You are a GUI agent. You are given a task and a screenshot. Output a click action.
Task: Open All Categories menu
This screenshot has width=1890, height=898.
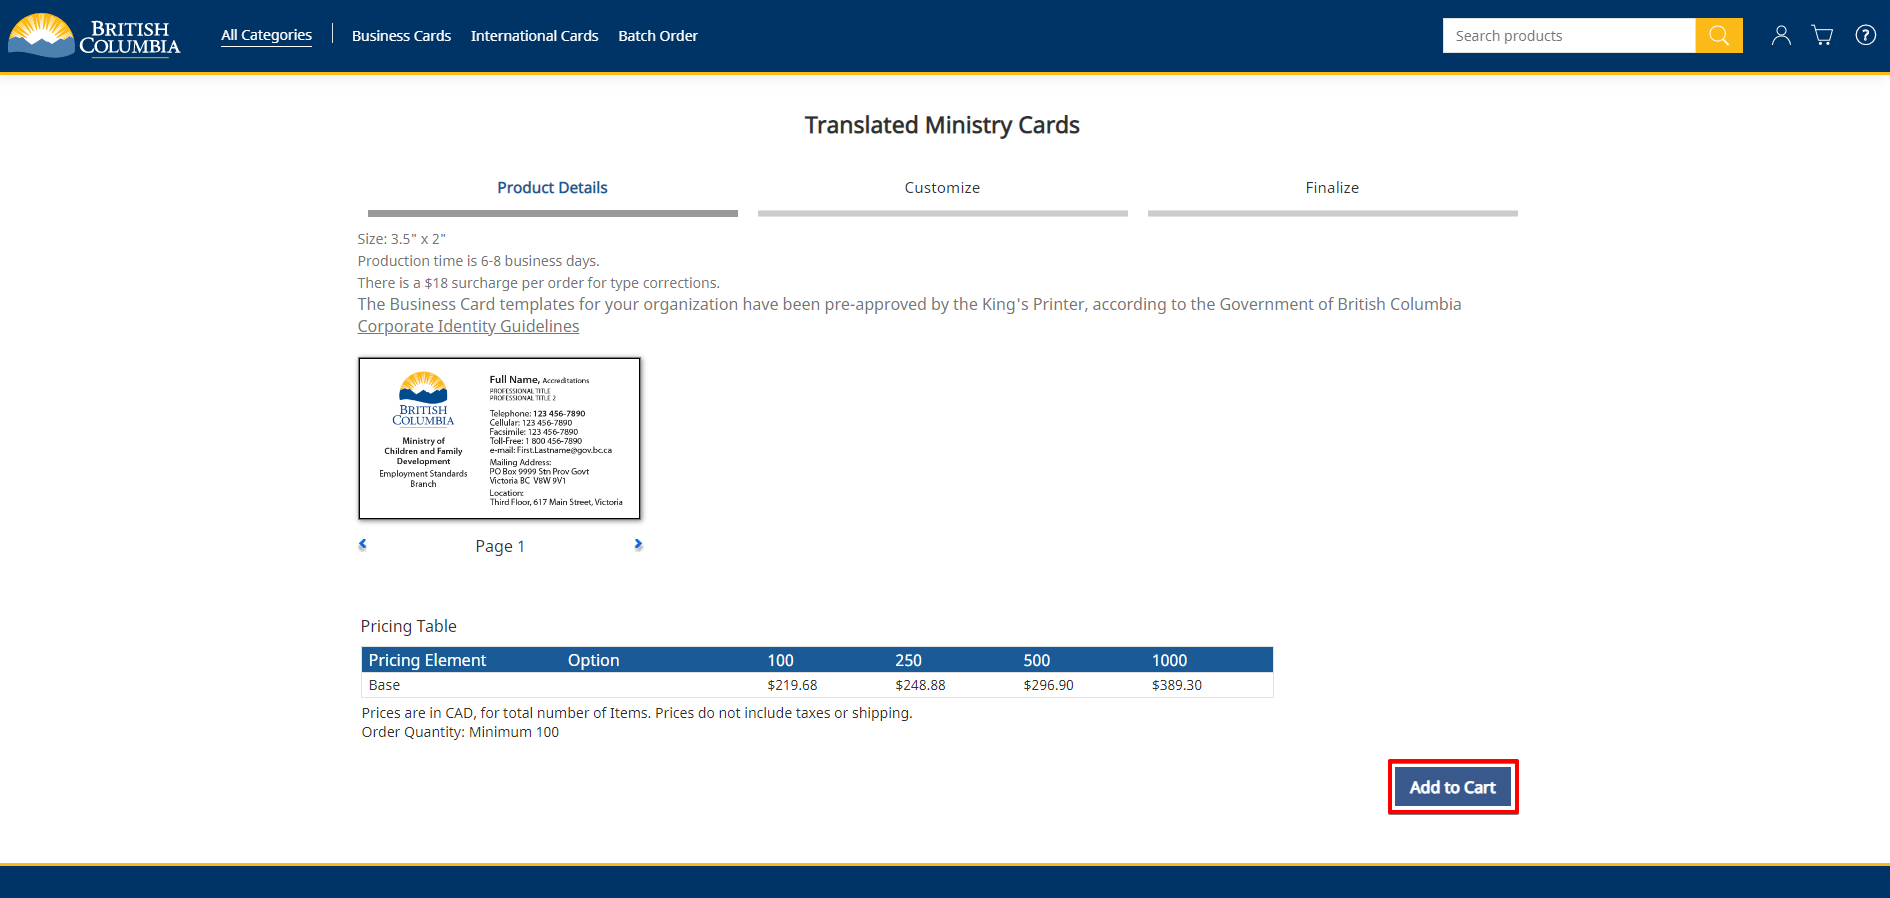(x=266, y=35)
